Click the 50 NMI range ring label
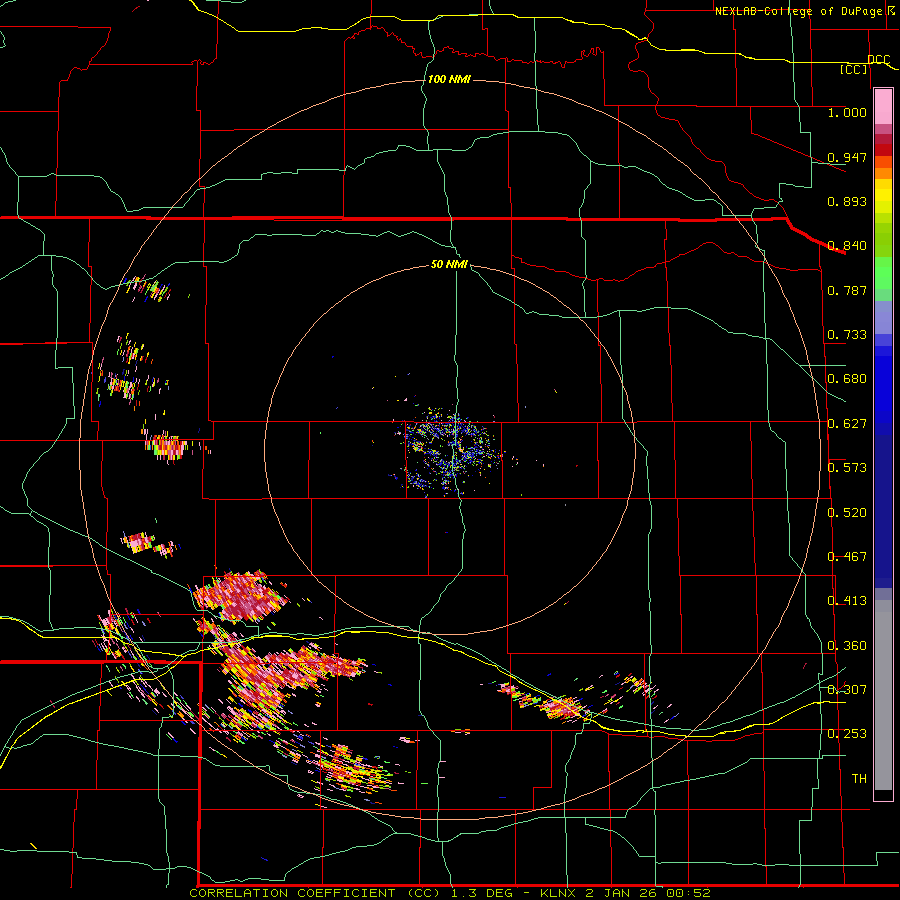 click(x=449, y=264)
